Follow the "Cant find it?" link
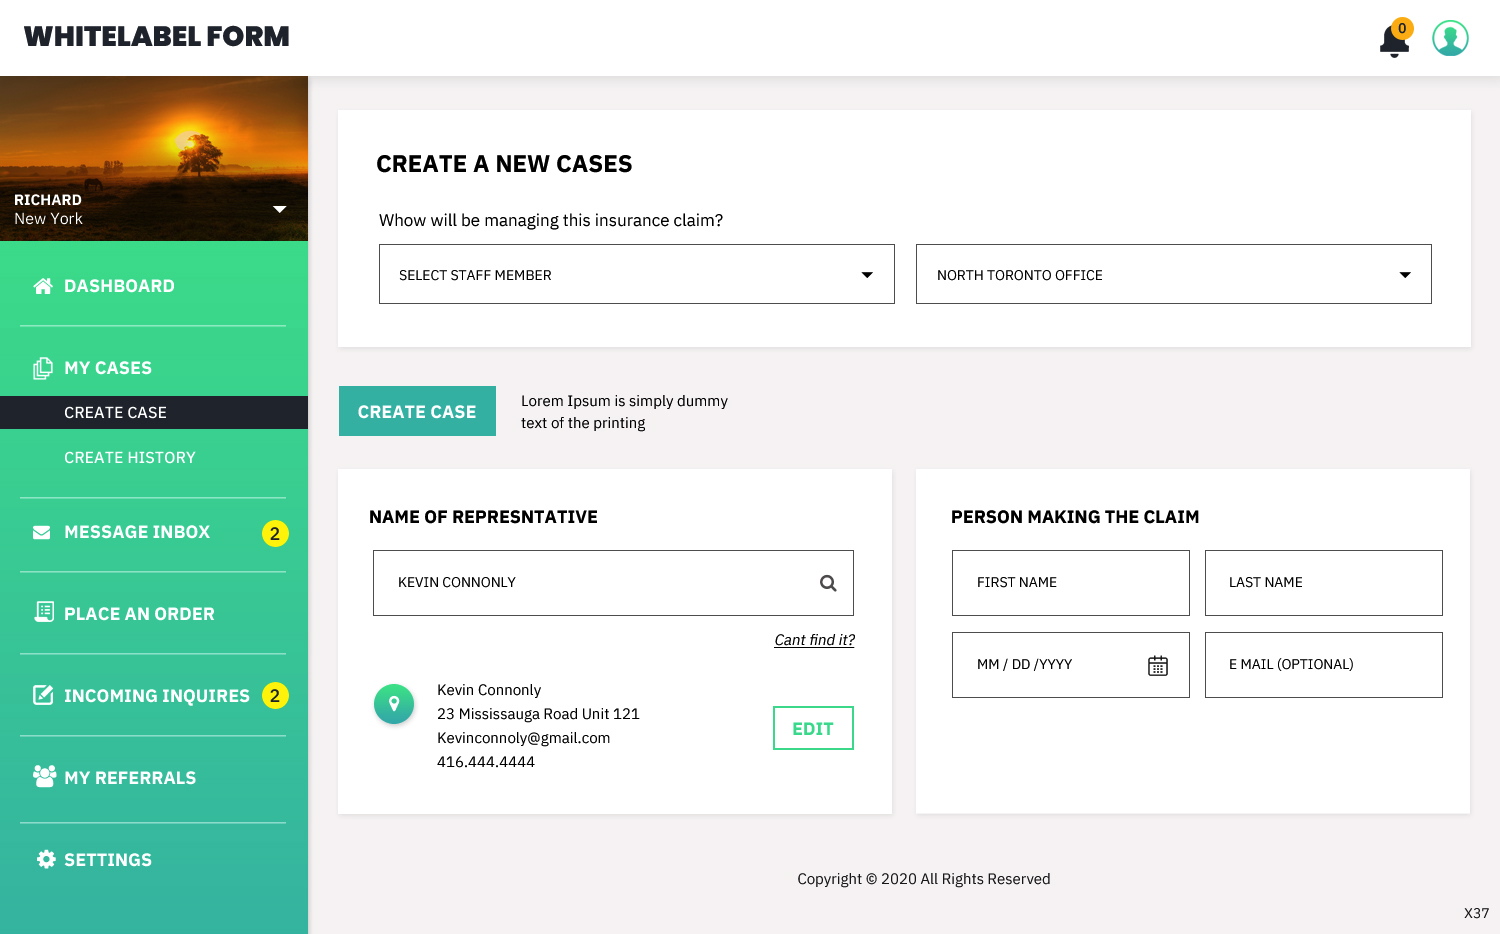Screen dimensions: 1500x934 (x=814, y=640)
